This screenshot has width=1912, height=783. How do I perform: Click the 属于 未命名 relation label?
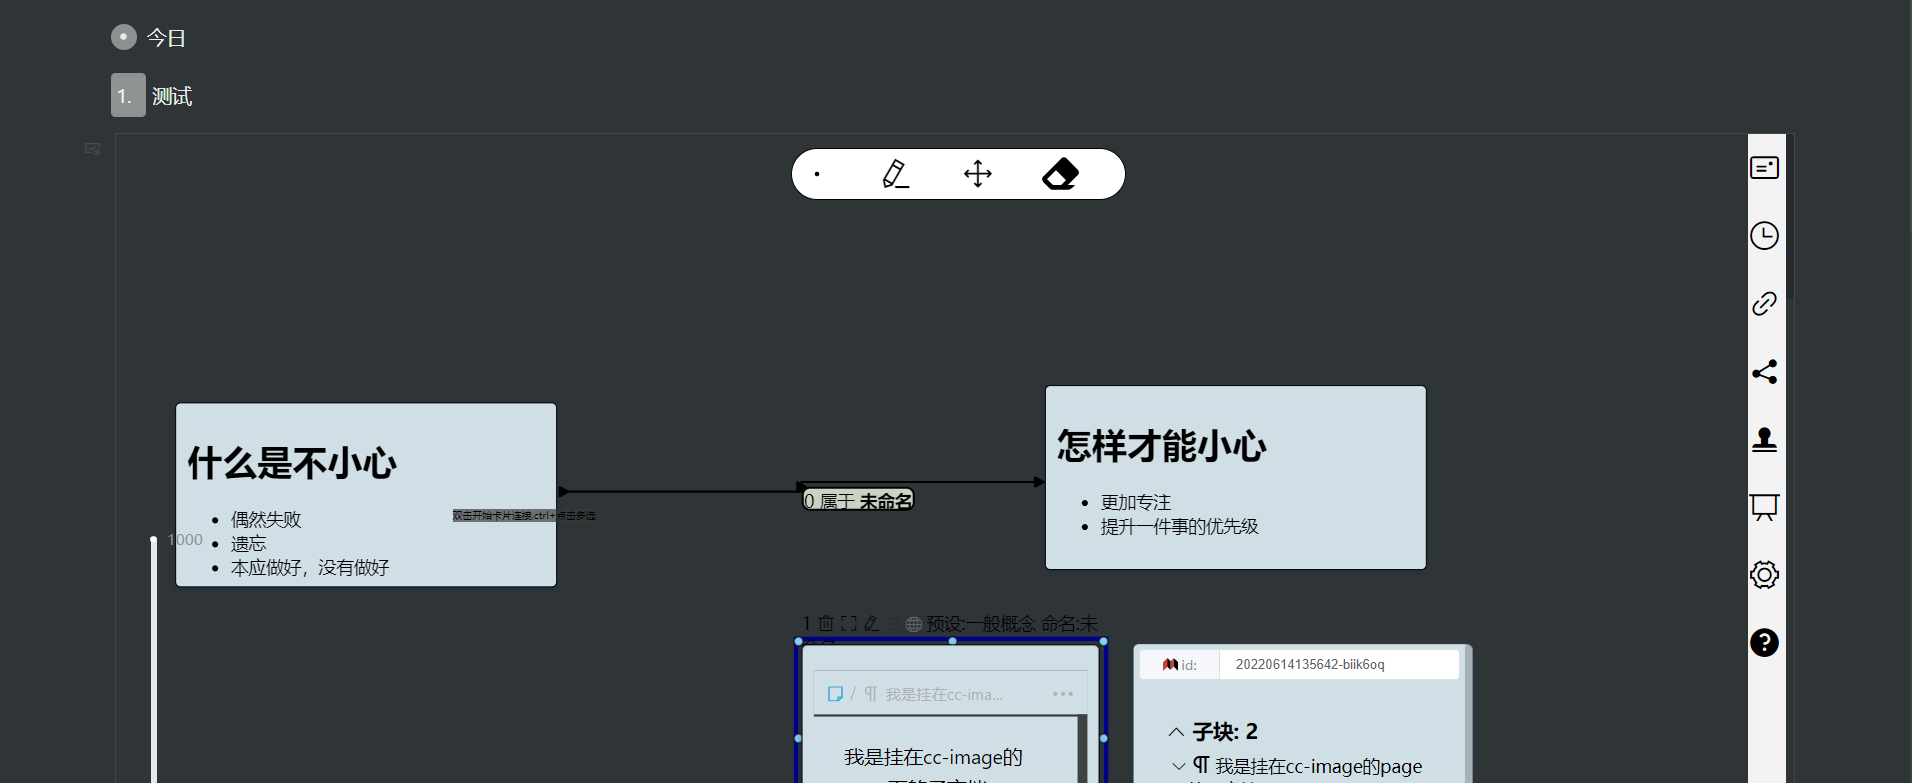click(859, 500)
